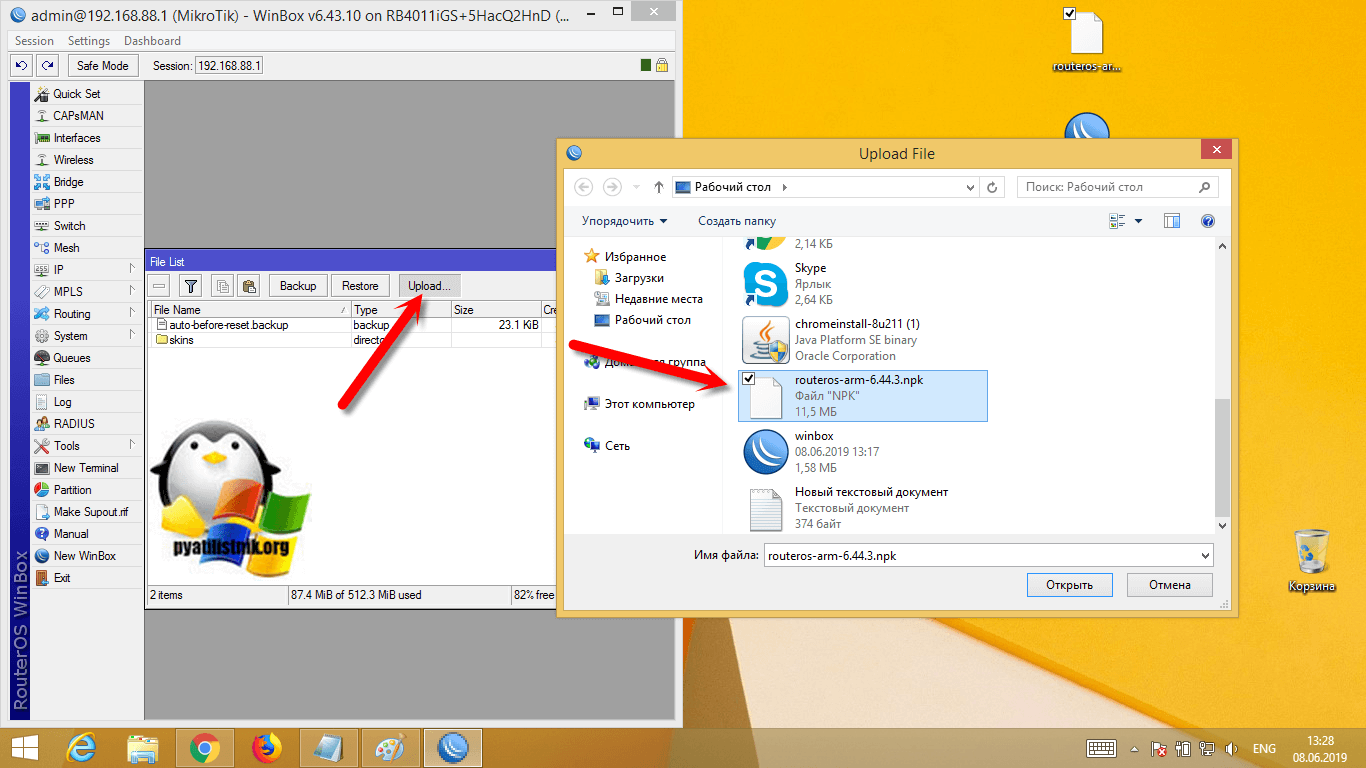The width and height of the screenshot is (1366, 768).
Task: Open Google Chrome from the taskbar
Action: 205,748
